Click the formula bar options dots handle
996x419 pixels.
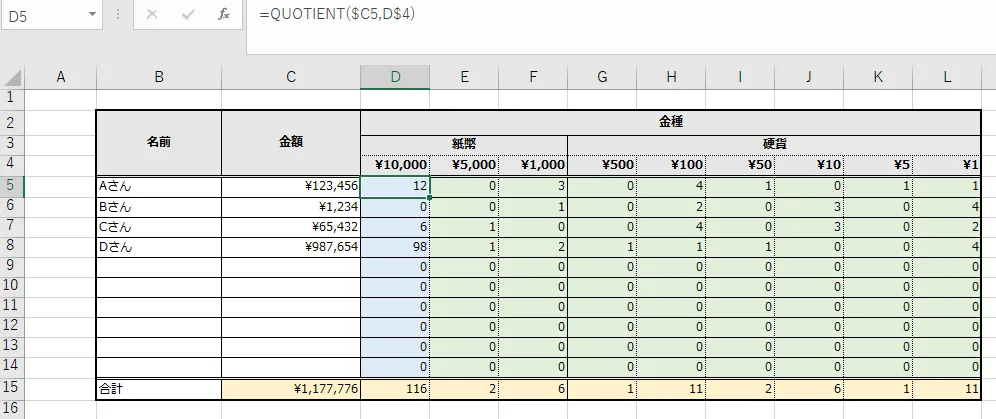click(118, 15)
